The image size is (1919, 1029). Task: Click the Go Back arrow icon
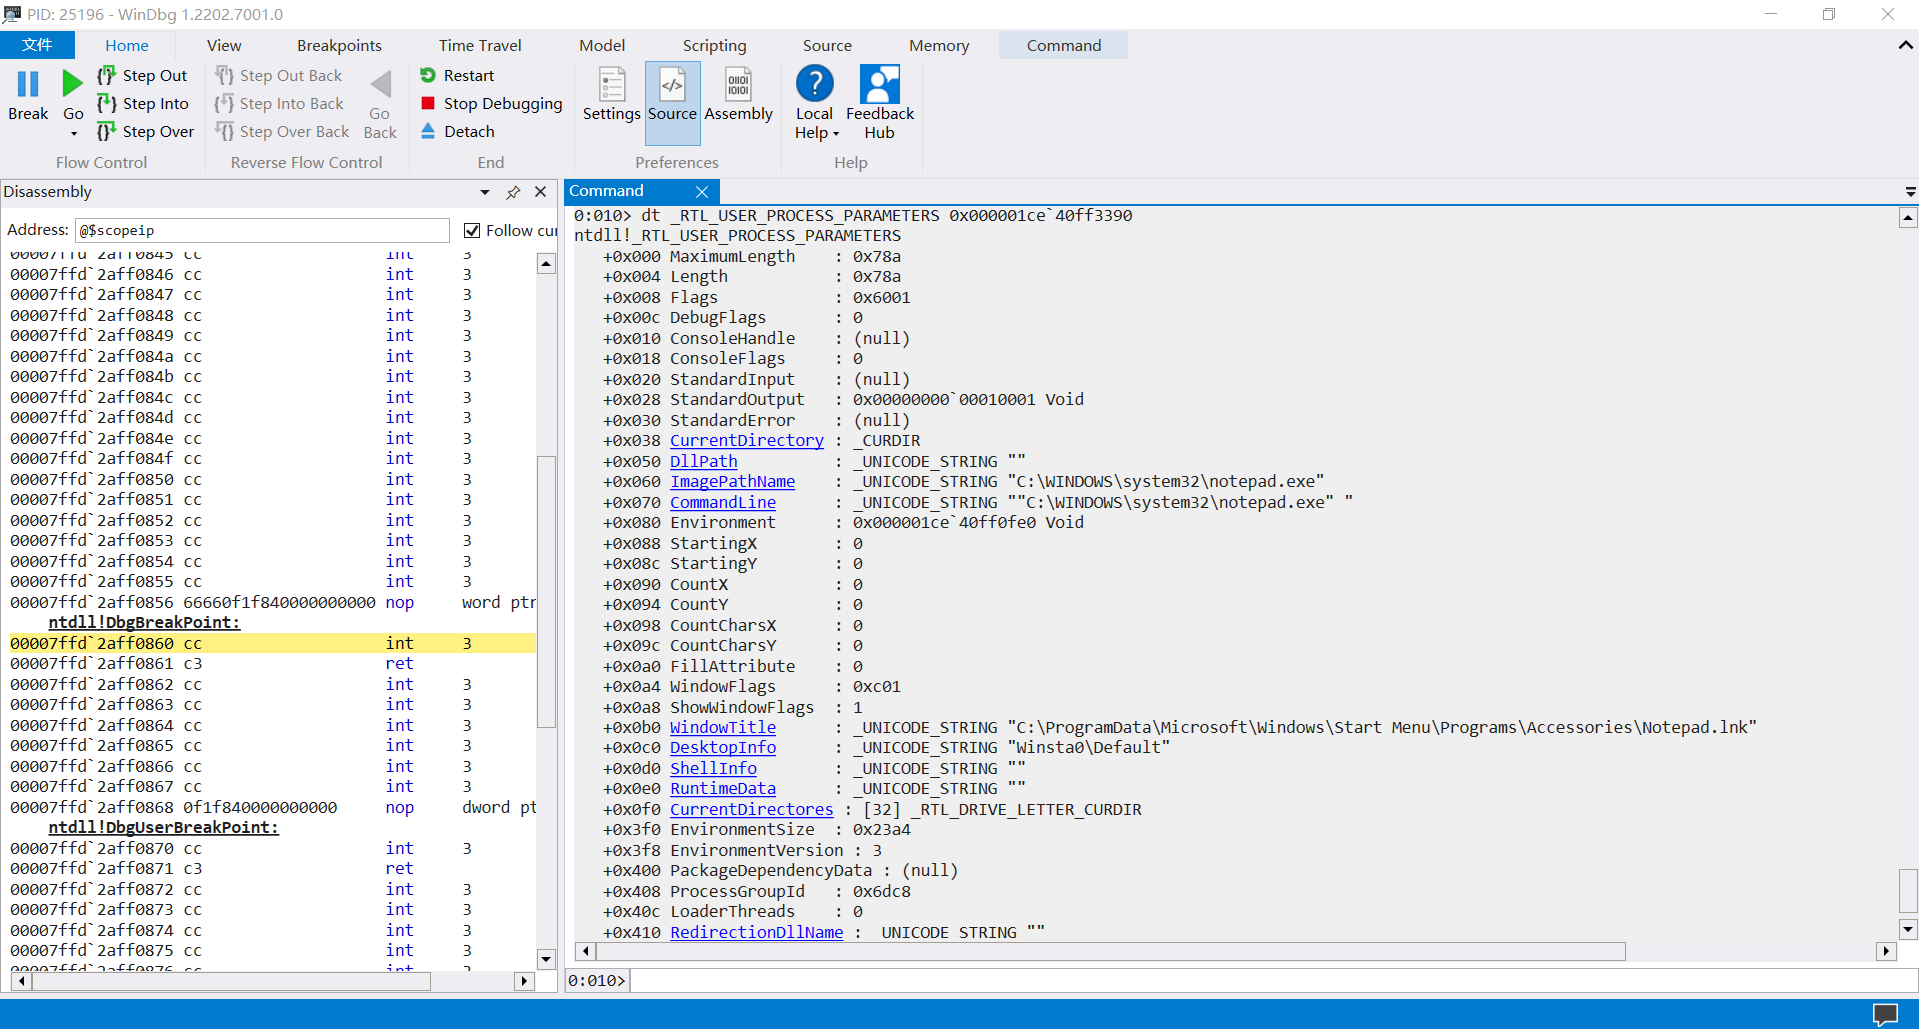pyautogui.click(x=381, y=84)
